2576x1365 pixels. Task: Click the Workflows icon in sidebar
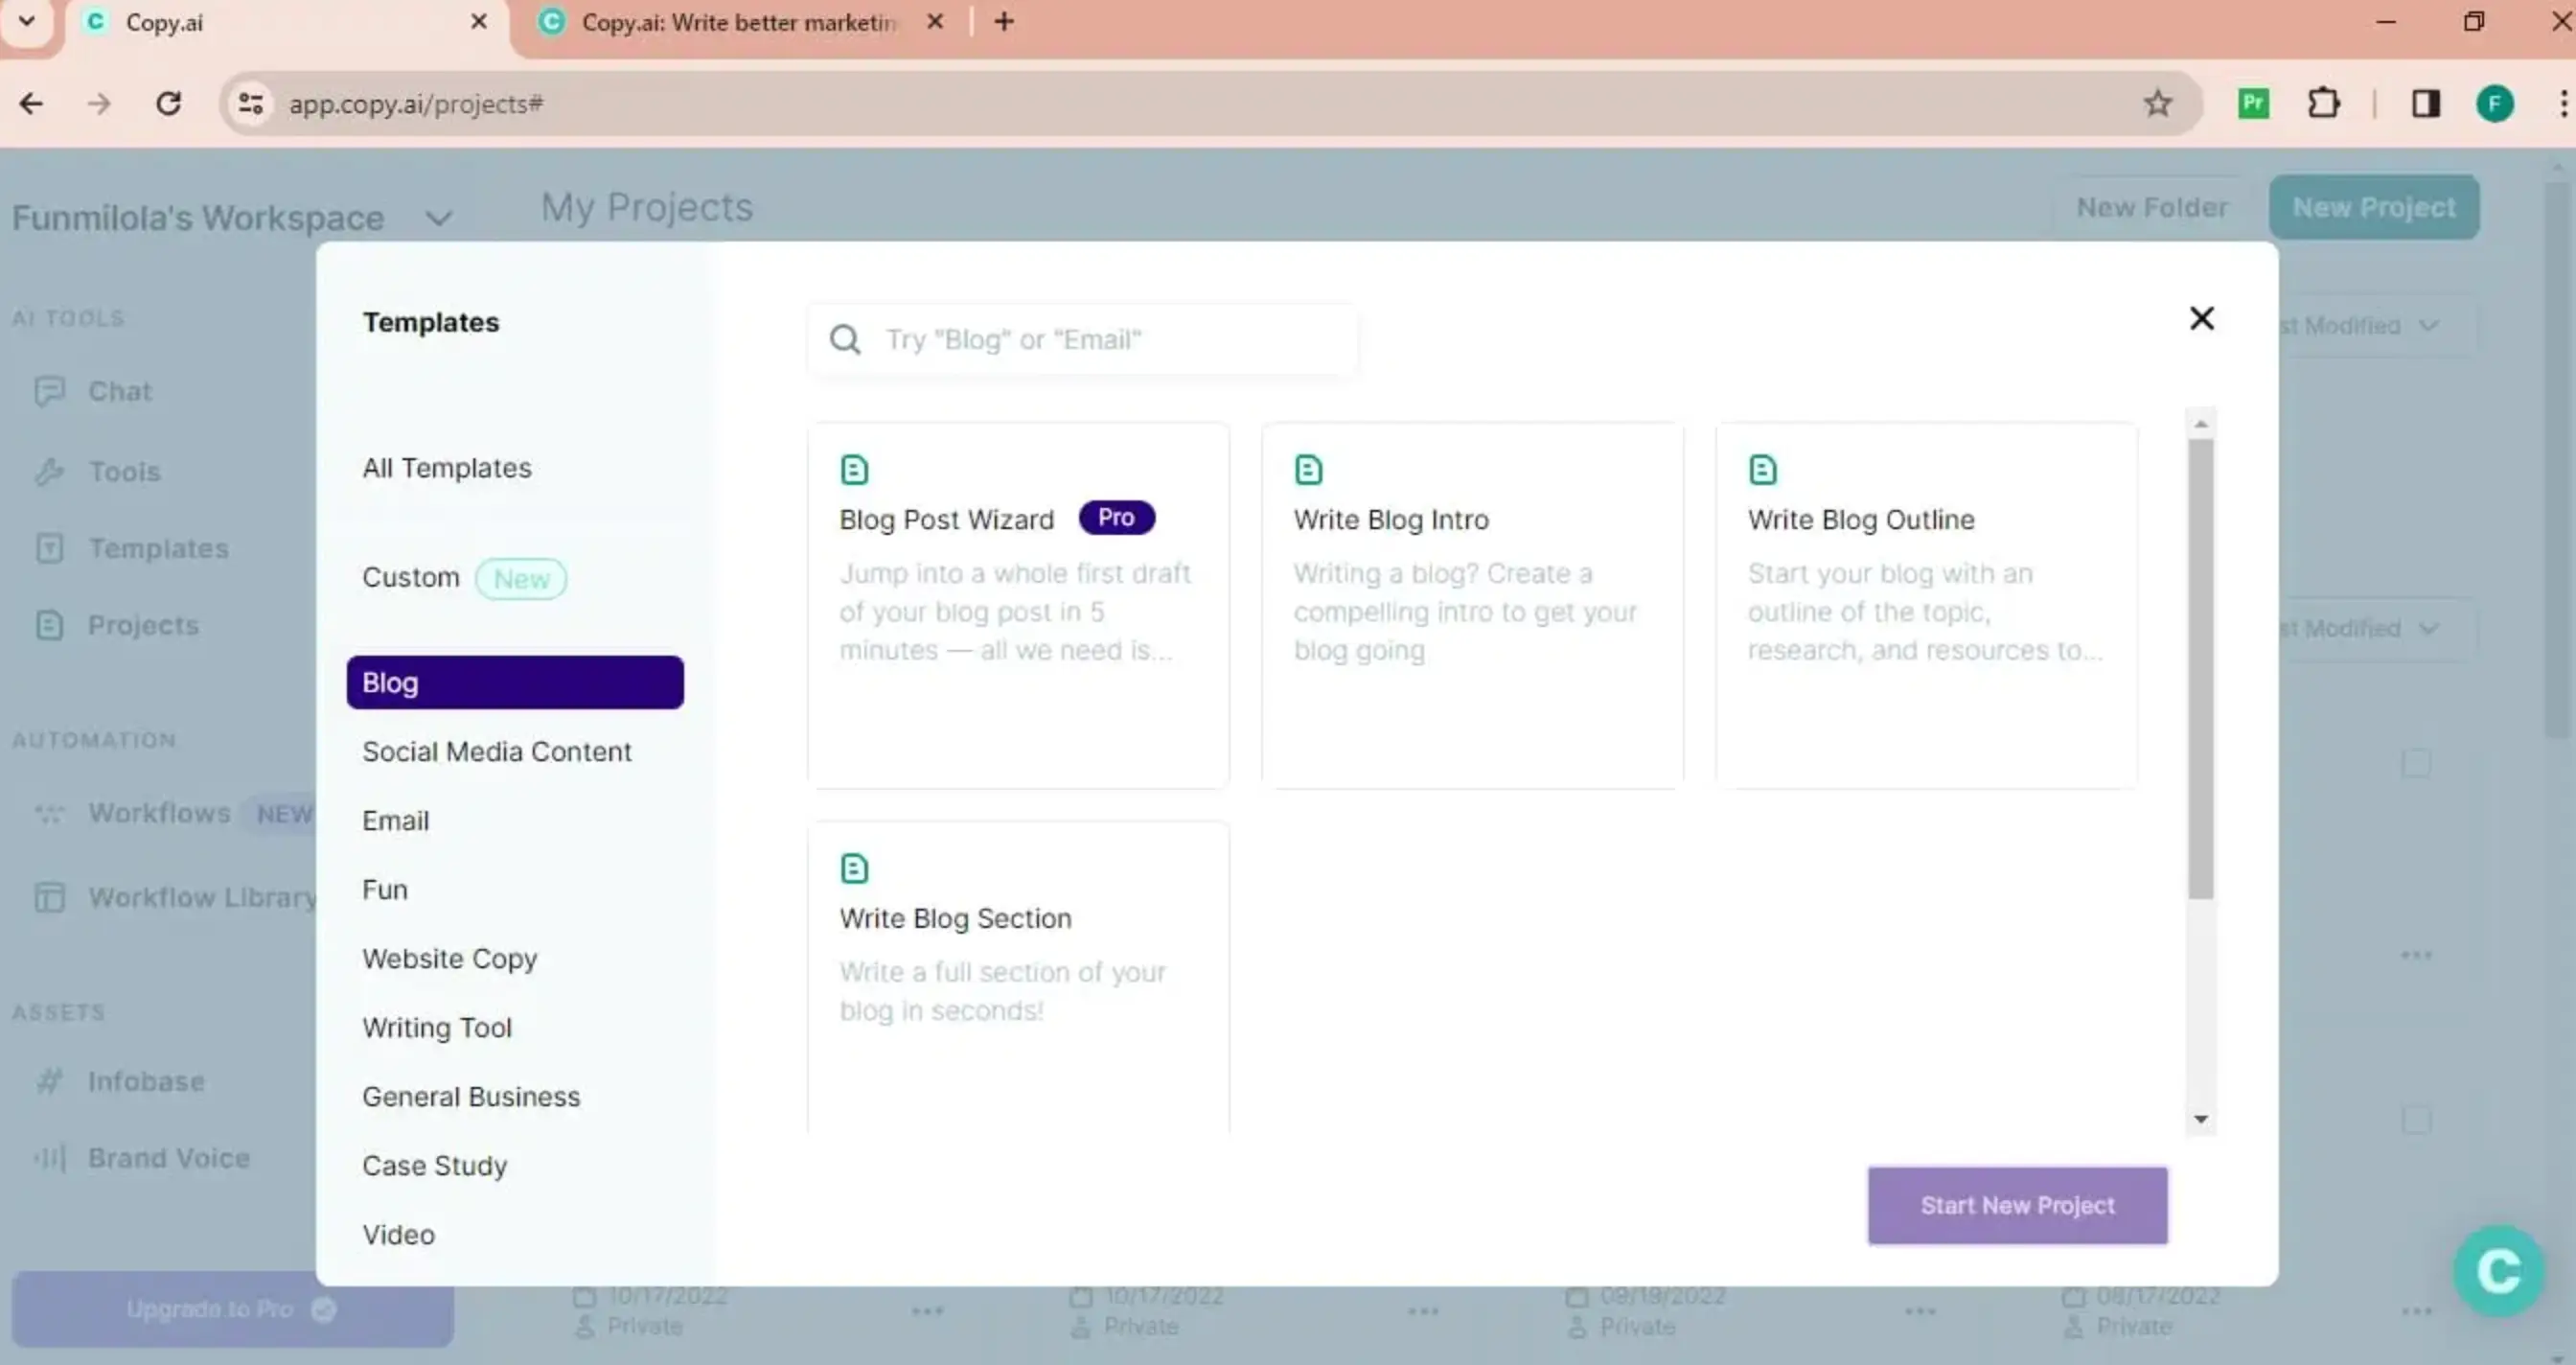click(x=49, y=813)
